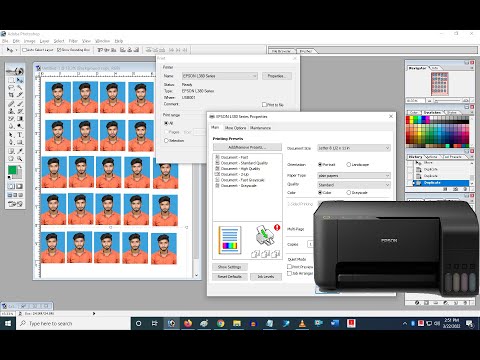Select the Dodge tool
Image resolution: width=480 pixels, height=360 pixels.
pyautogui.click(x=20, y=126)
